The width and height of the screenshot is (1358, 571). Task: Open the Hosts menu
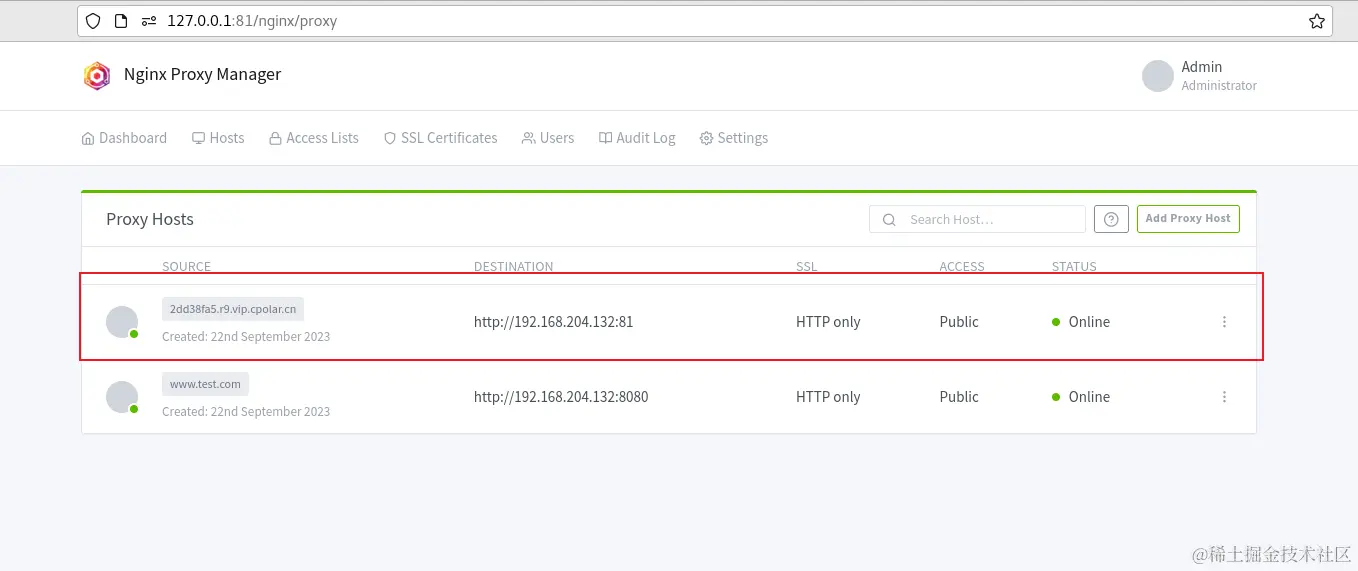tap(218, 138)
